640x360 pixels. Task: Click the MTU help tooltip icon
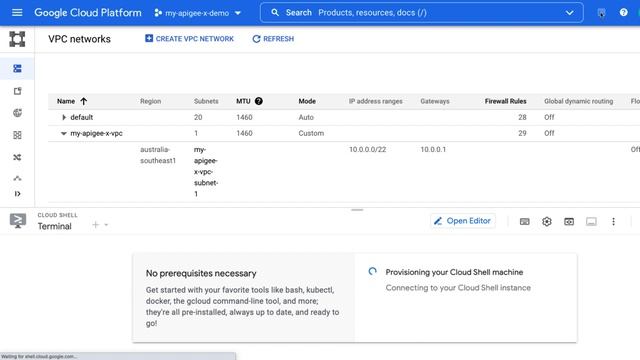pos(258,101)
